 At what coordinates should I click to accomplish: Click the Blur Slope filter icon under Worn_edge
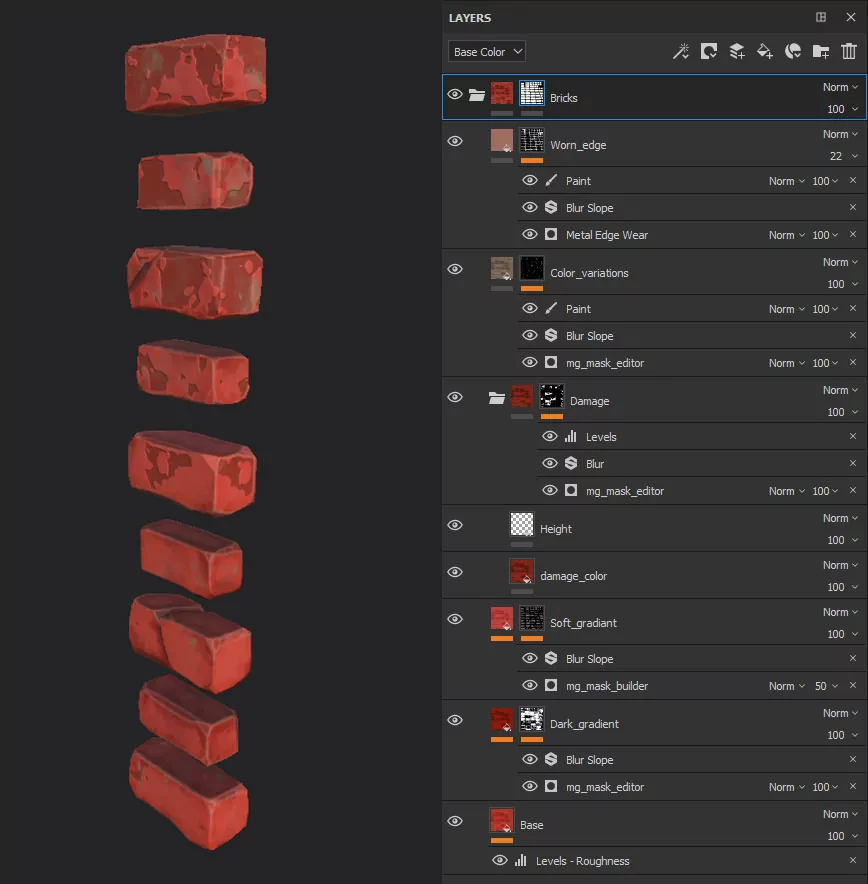pyautogui.click(x=551, y=207)
